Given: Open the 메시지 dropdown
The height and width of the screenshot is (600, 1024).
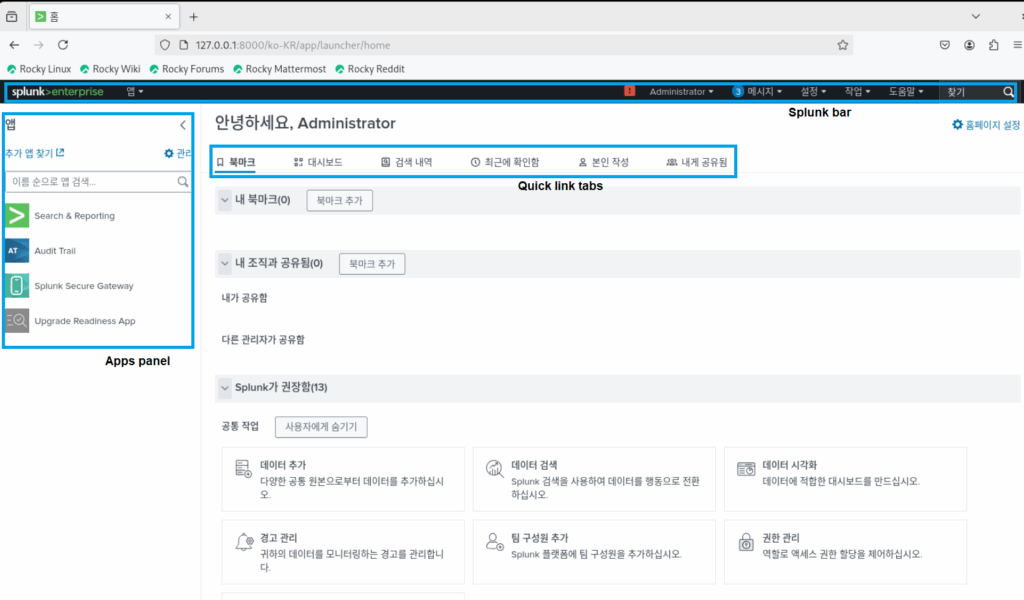Looking at the screenshot, I should (758, 91).
